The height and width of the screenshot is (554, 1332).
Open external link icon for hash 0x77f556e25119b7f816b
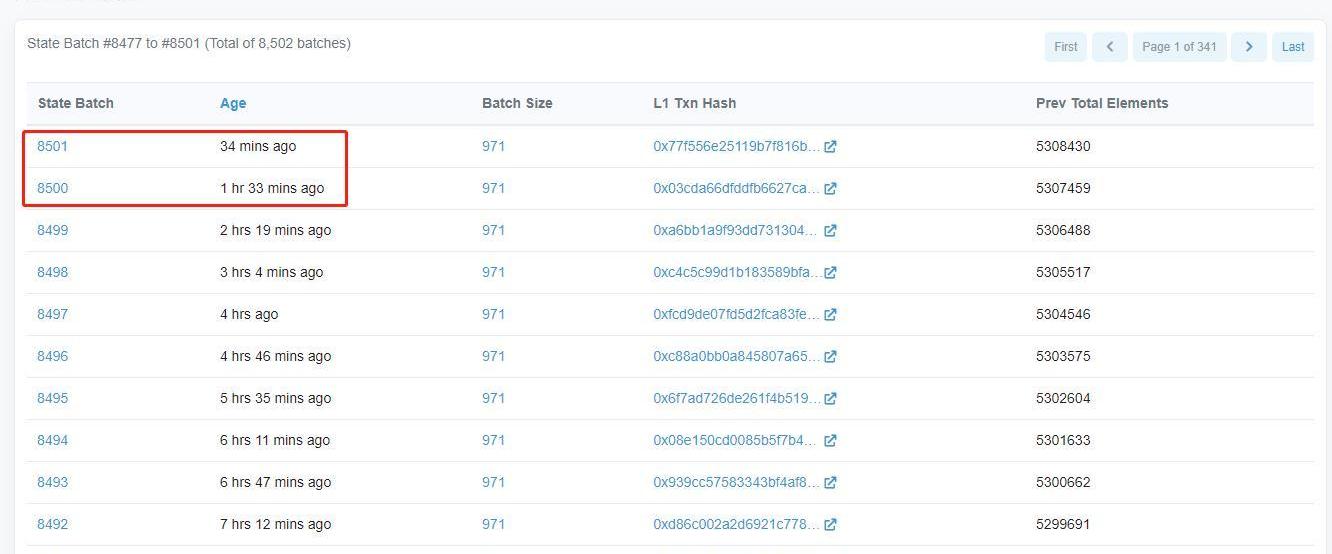tap(830, 147)
